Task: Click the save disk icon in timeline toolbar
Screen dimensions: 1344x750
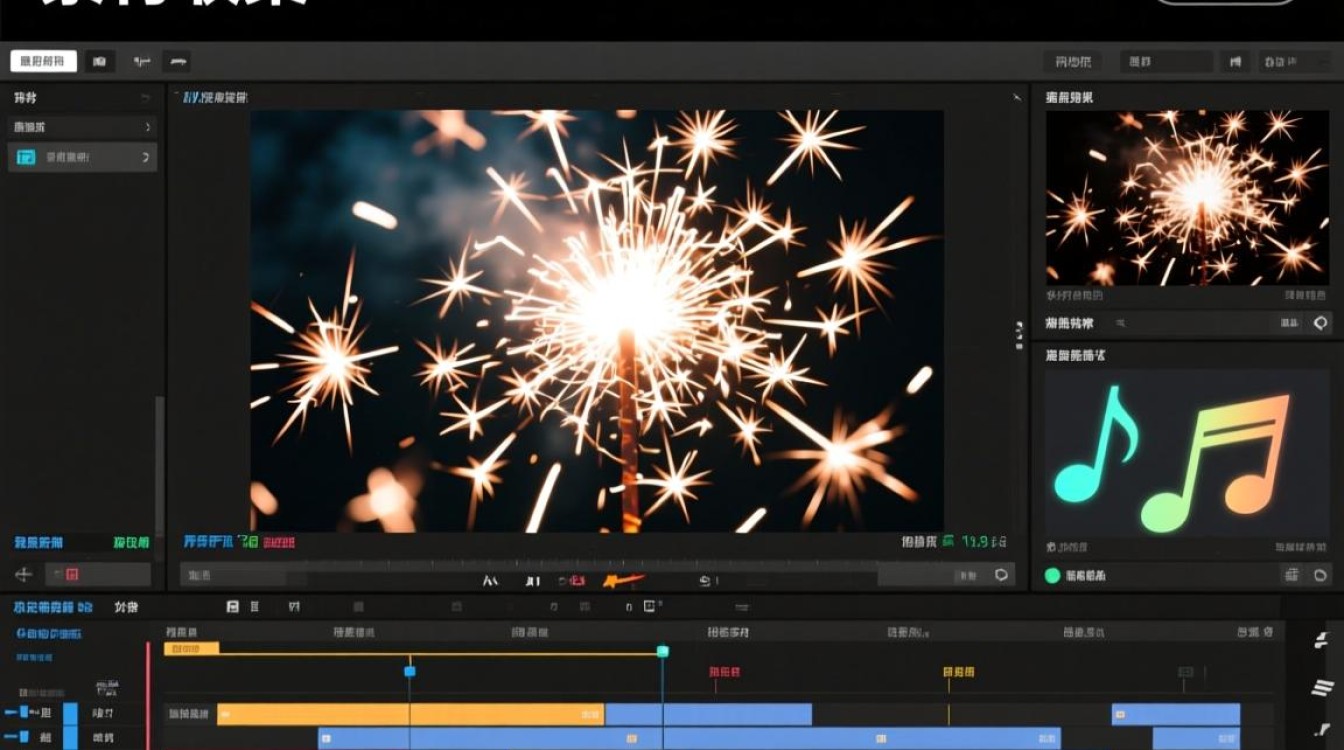Action: pos(233,607)
